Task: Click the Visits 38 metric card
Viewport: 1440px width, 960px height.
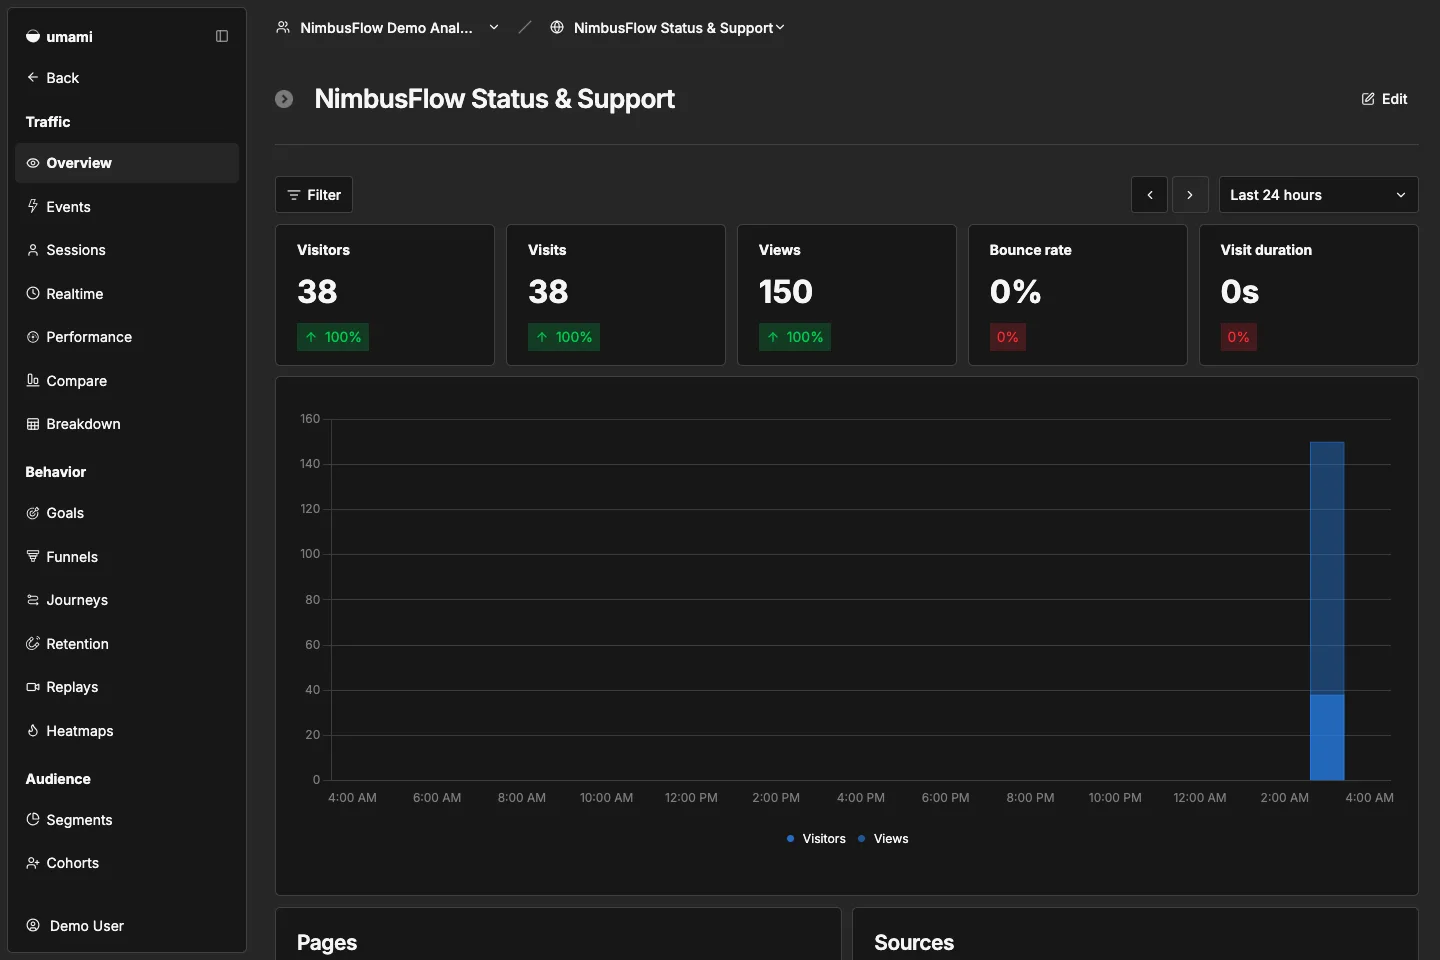Action: (616, 295)
